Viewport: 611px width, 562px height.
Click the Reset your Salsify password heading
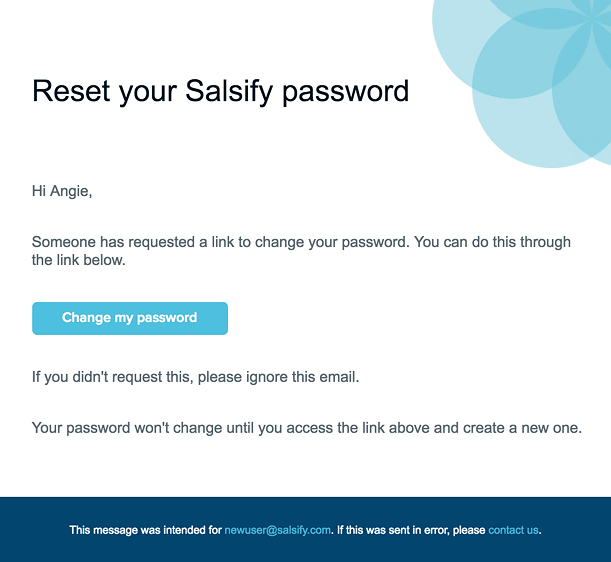pos(221,92)
